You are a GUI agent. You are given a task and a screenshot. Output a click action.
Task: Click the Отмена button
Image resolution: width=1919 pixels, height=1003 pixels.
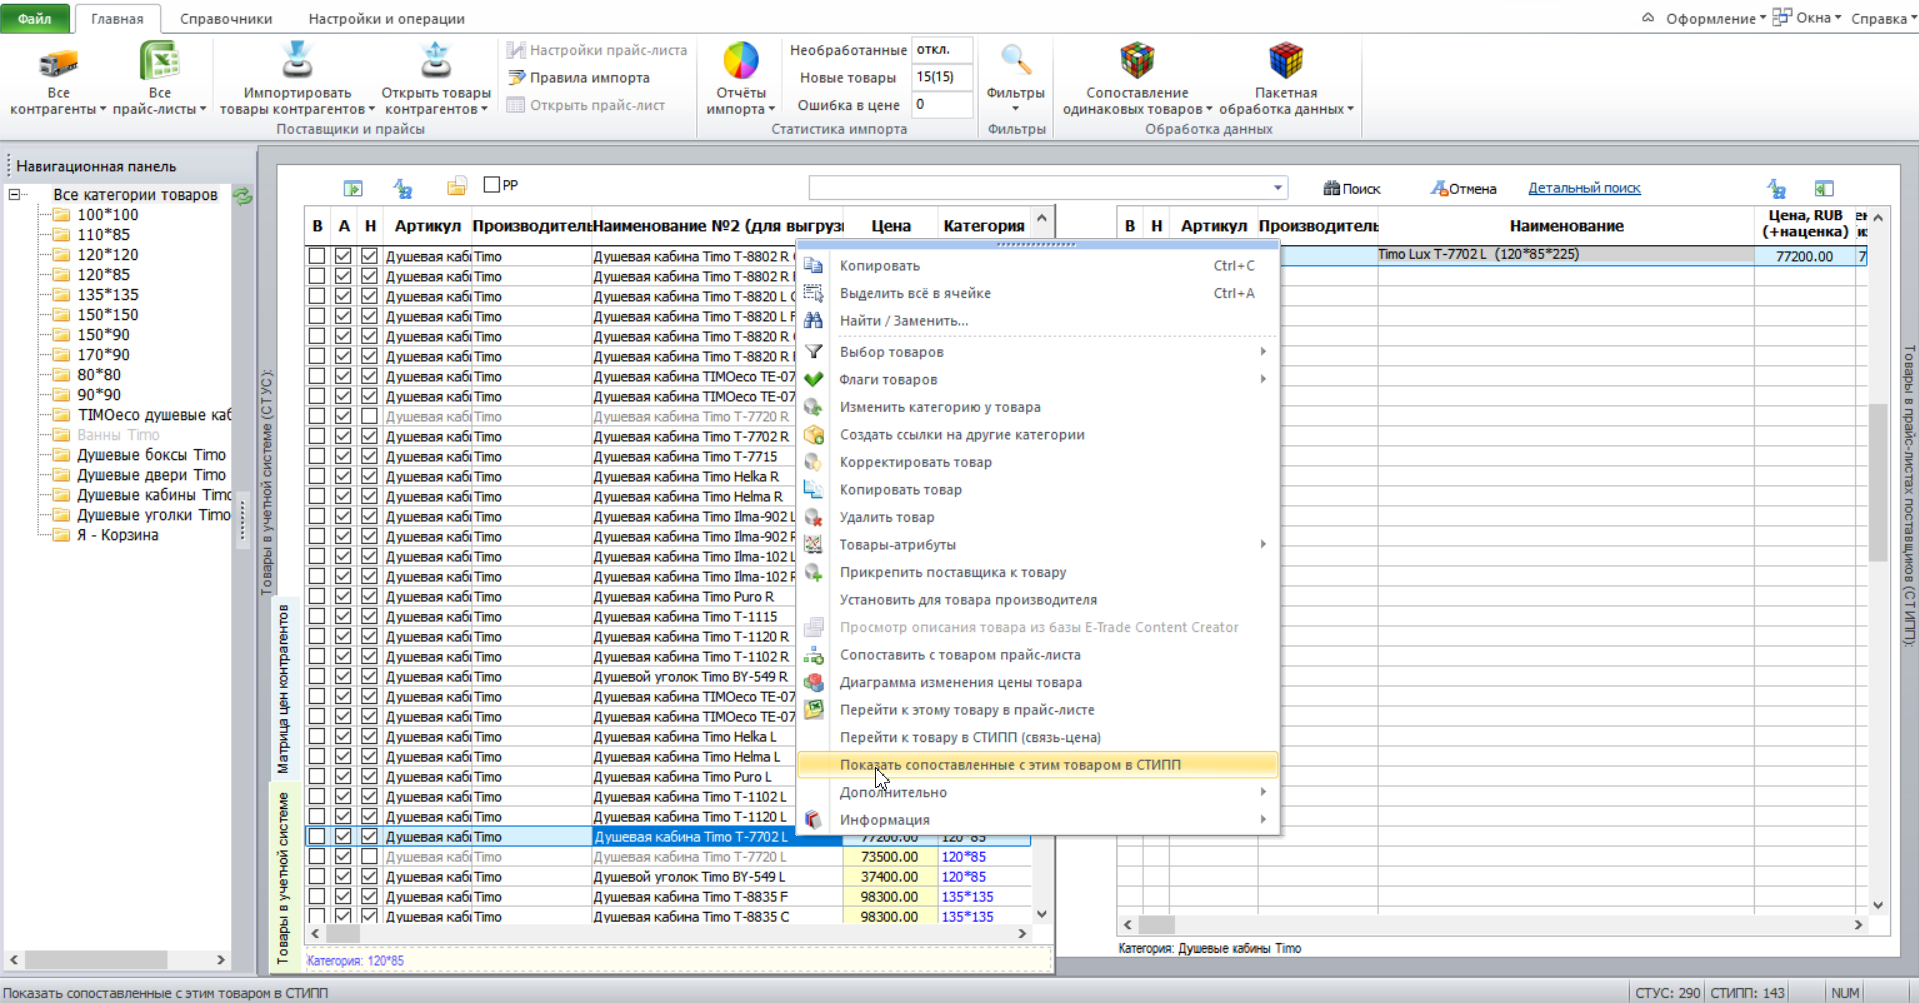click(x=1463, y=188)
